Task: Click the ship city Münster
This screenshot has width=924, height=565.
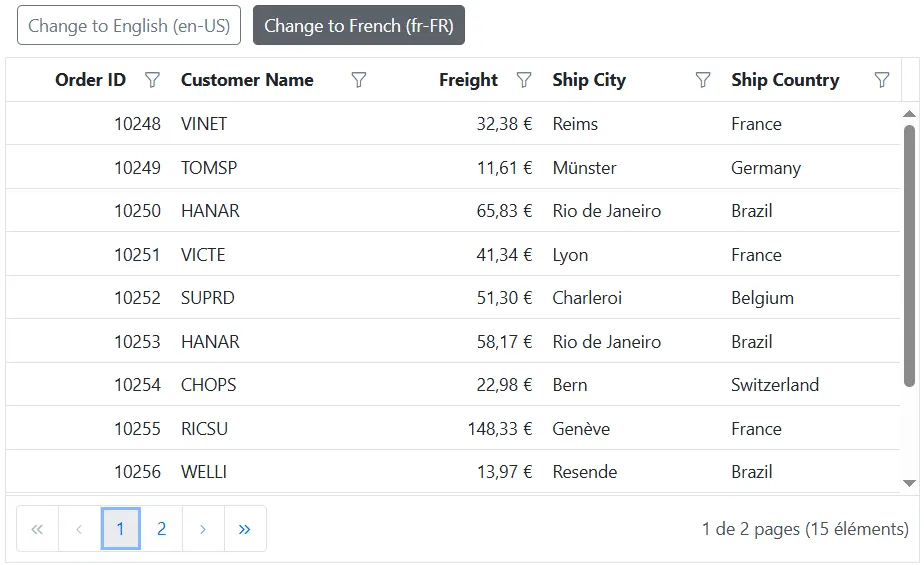Action: 585,168
